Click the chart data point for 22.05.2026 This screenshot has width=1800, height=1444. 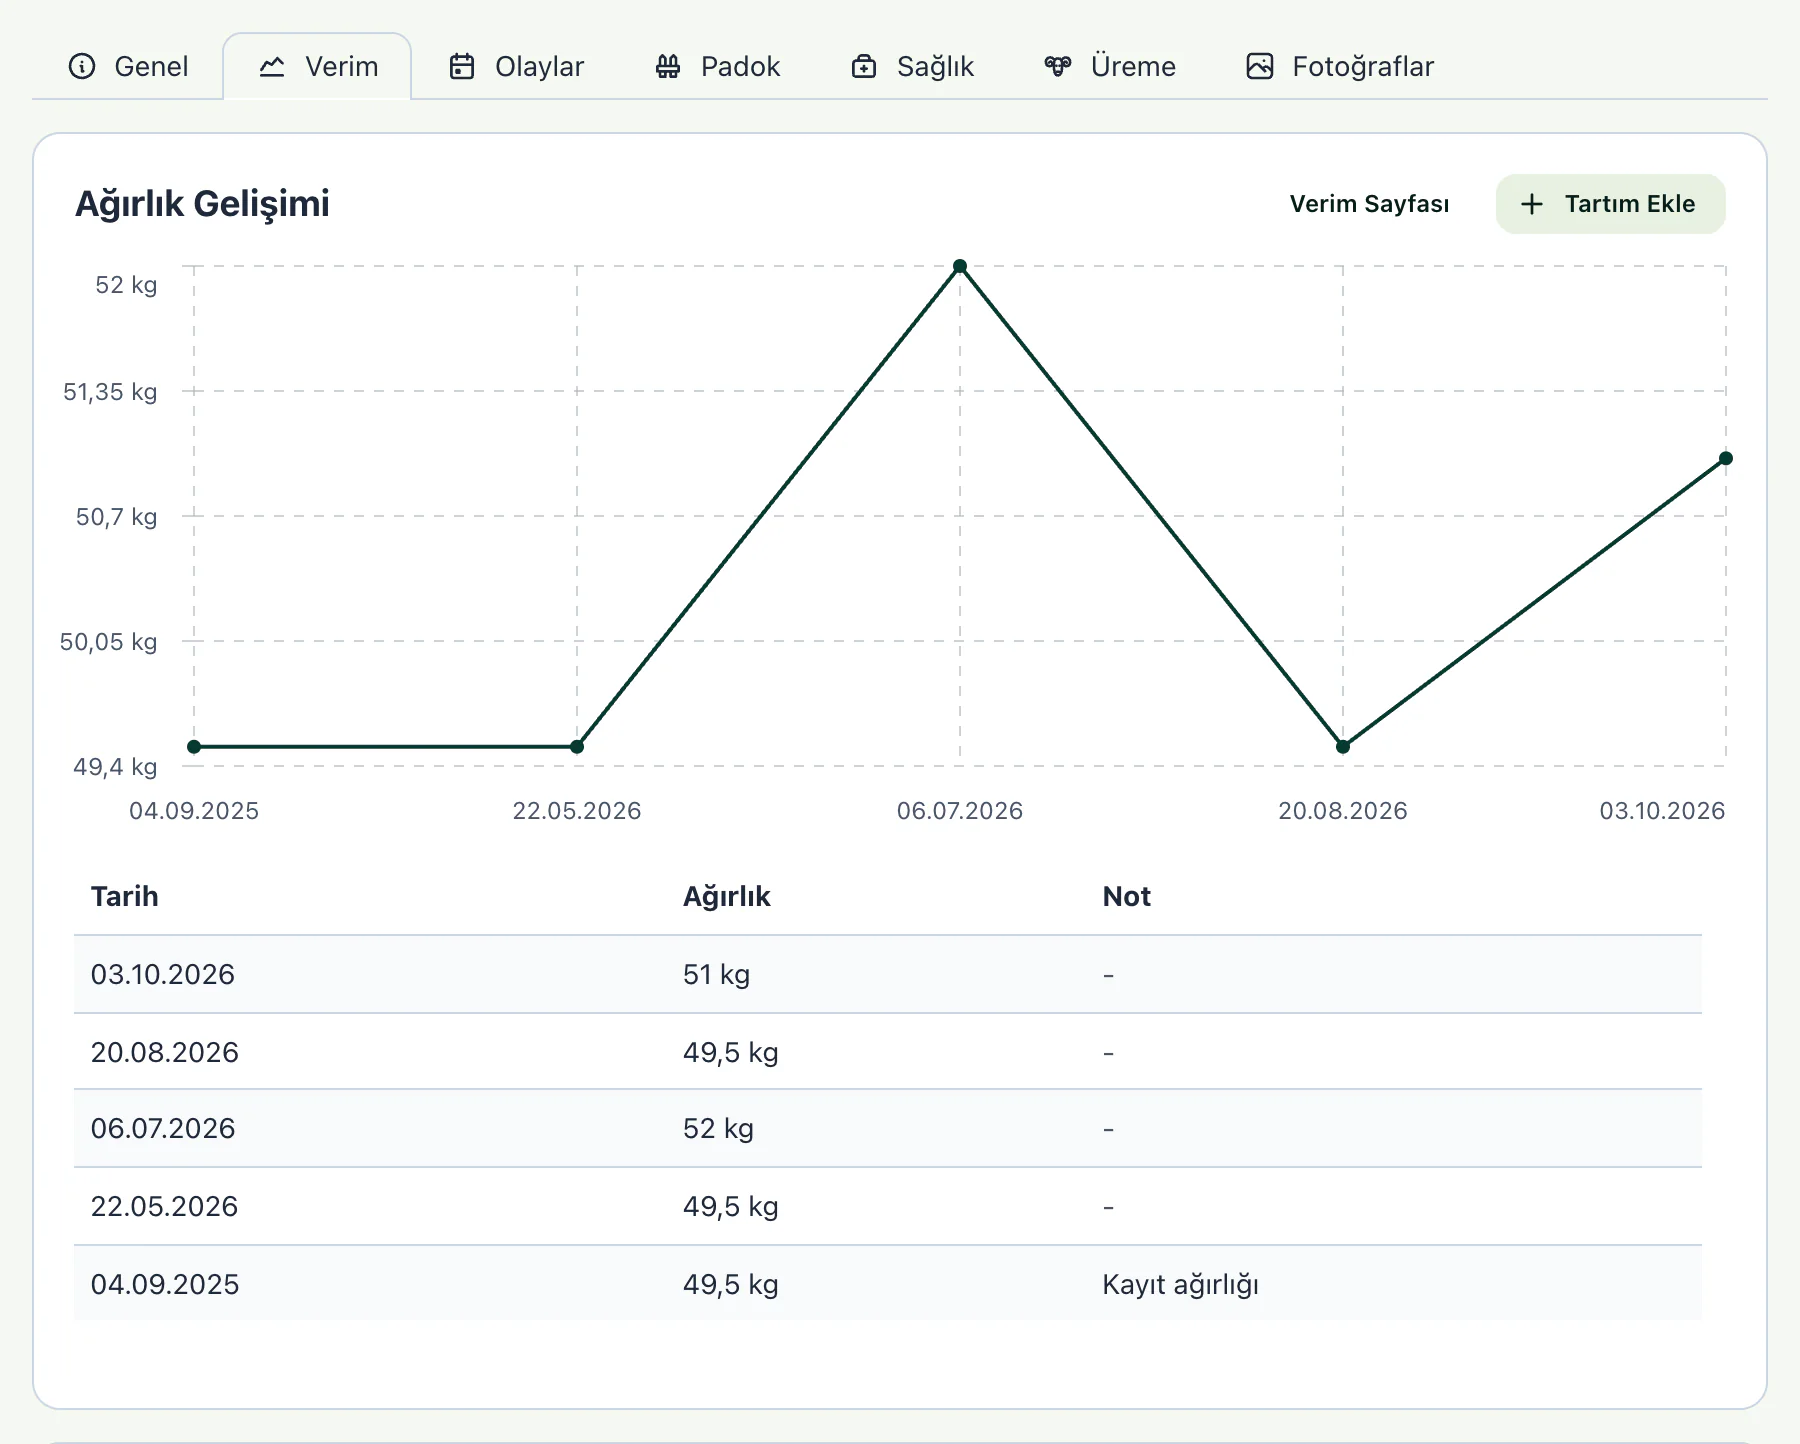(577, 747)
